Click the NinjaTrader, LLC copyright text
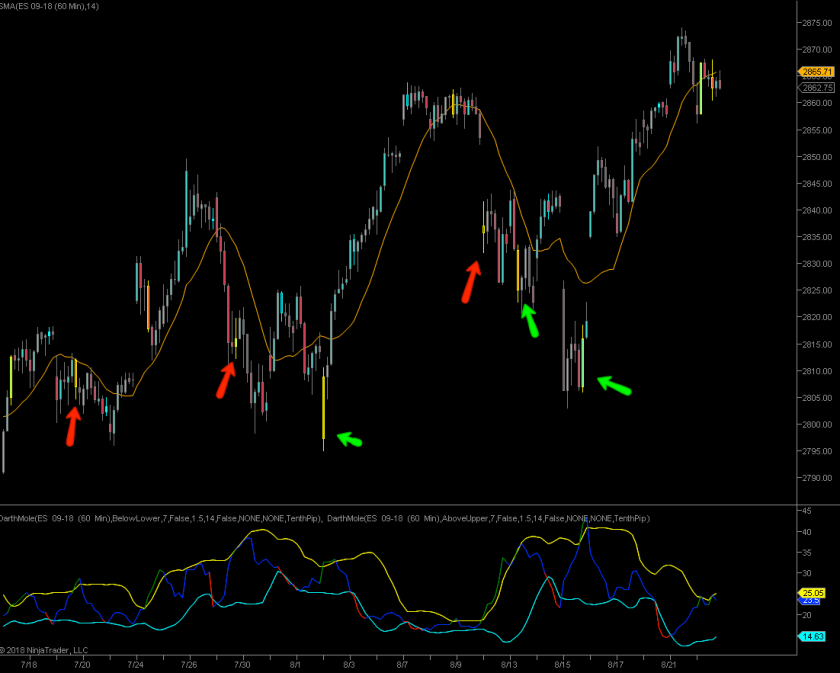This screenshot has width=840, height=673. pos(45,650)
